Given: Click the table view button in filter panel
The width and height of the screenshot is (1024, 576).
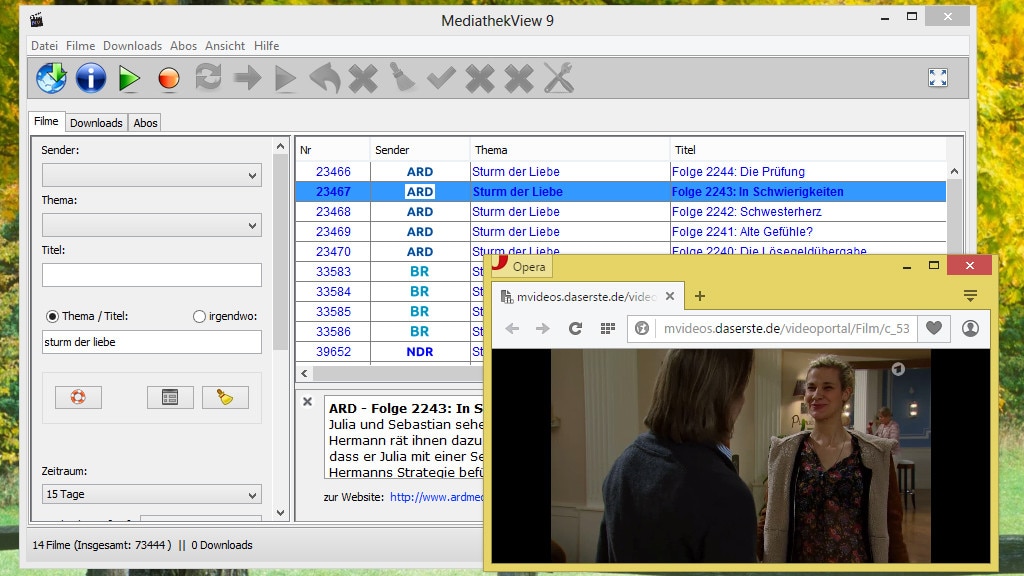Looking at the screenshot, I should pos(170,397).
